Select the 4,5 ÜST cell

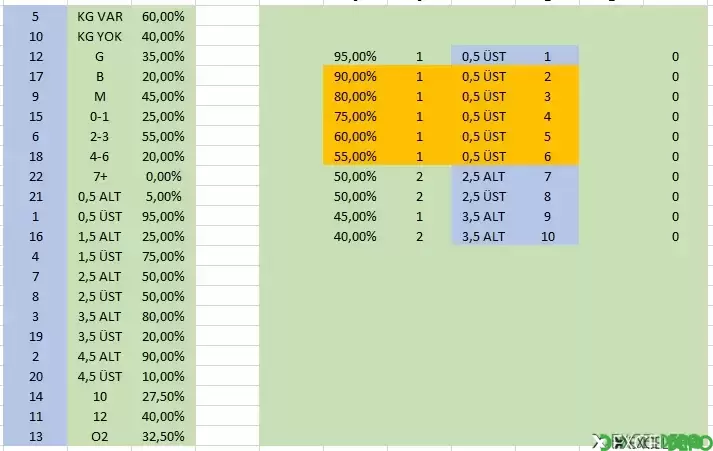(100, 376)
